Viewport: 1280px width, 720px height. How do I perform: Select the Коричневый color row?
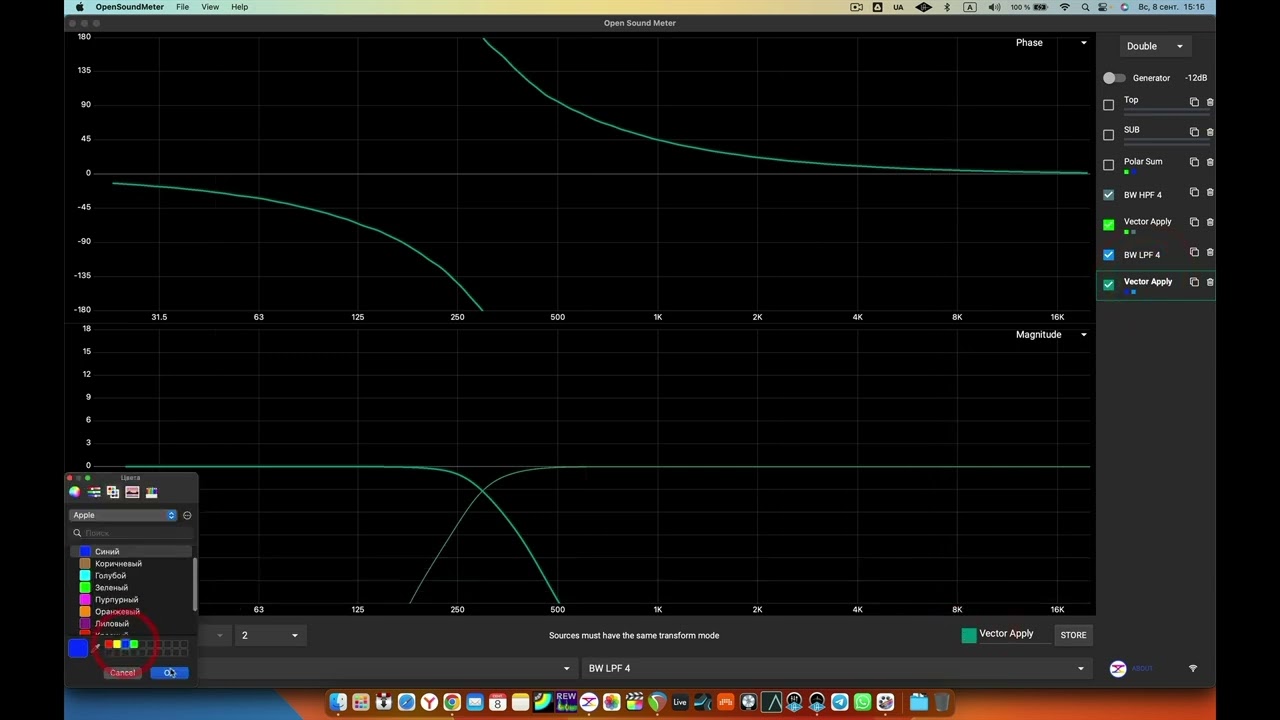coord(132,564)
